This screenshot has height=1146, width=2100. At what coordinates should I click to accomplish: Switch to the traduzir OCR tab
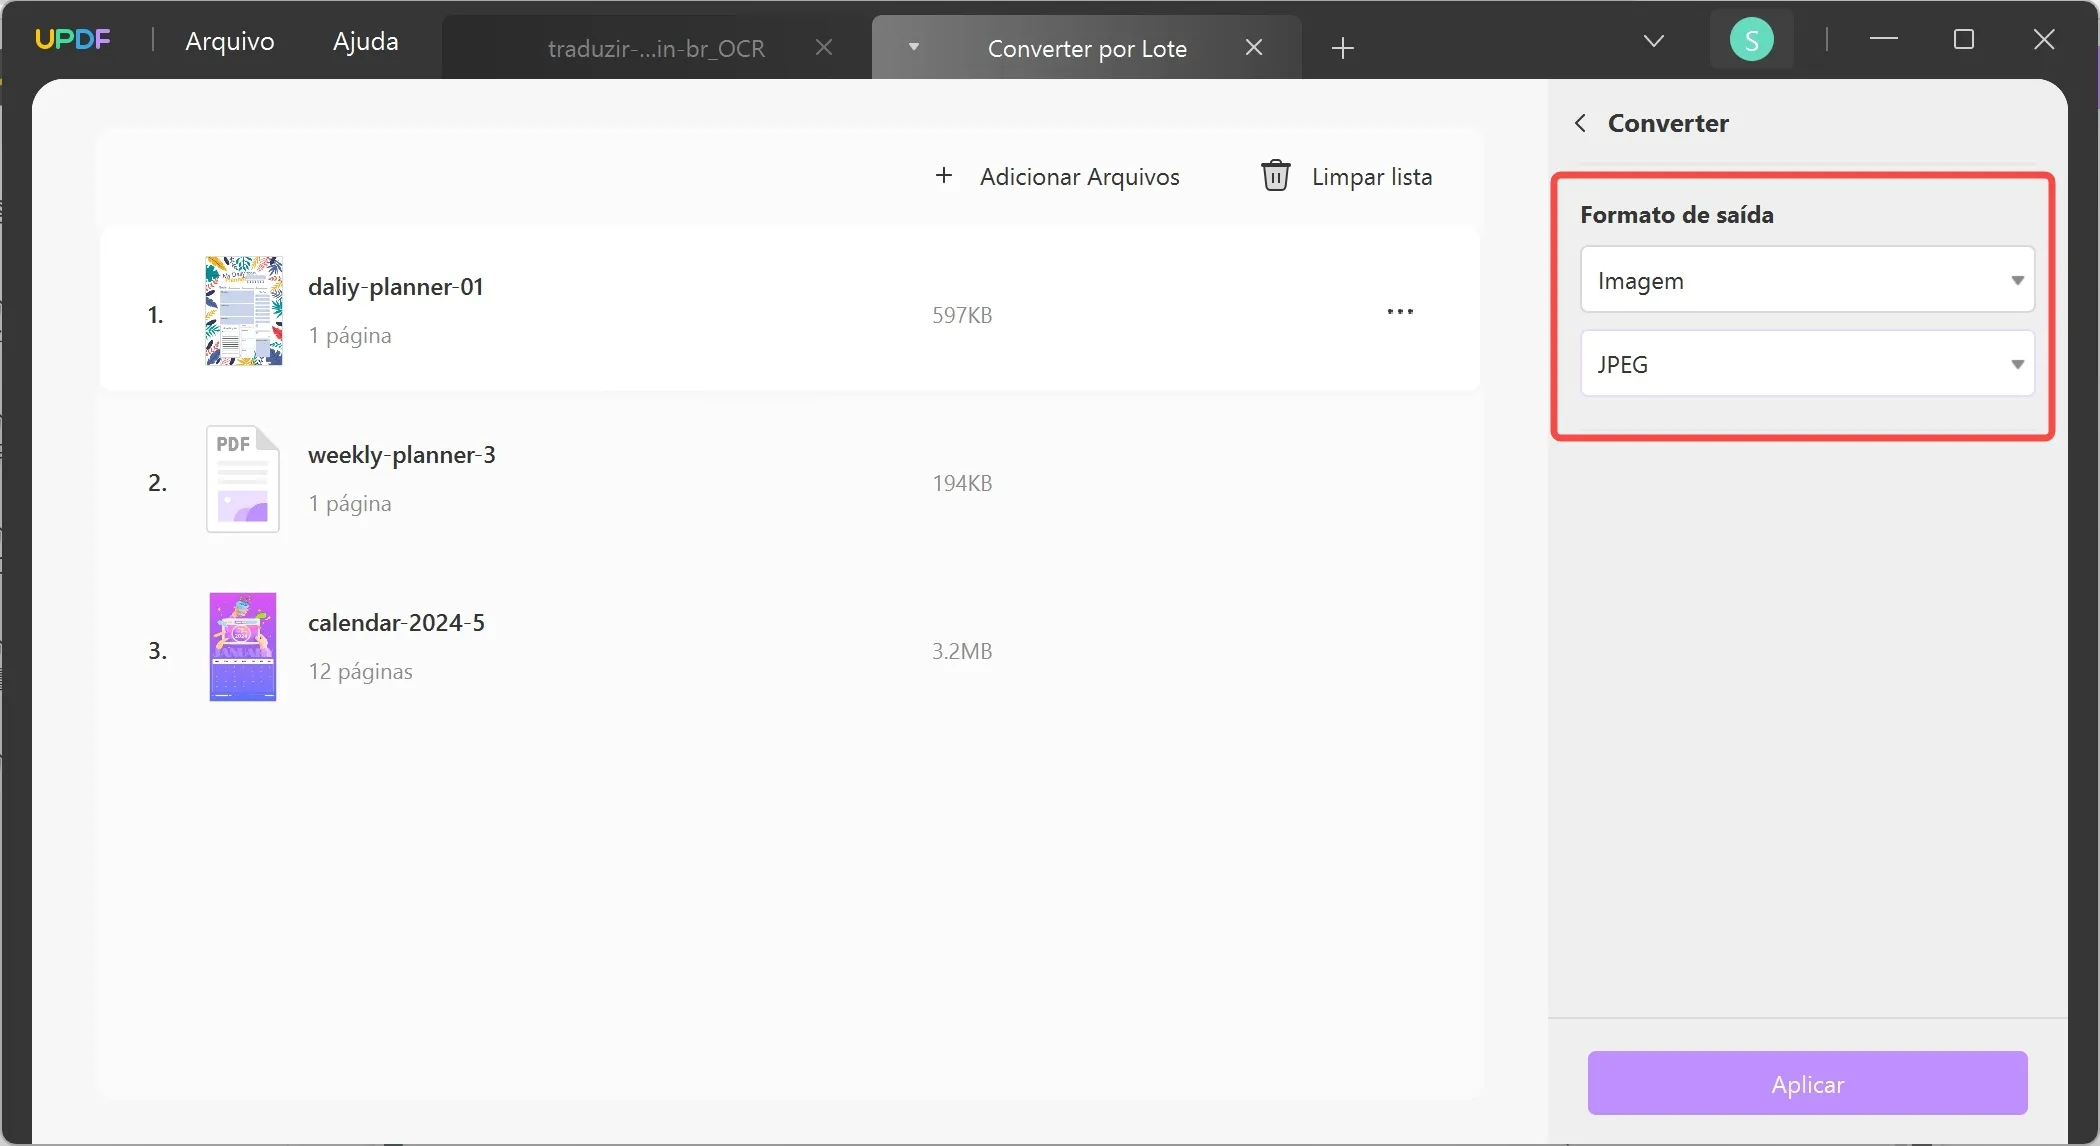pos(655,47)
